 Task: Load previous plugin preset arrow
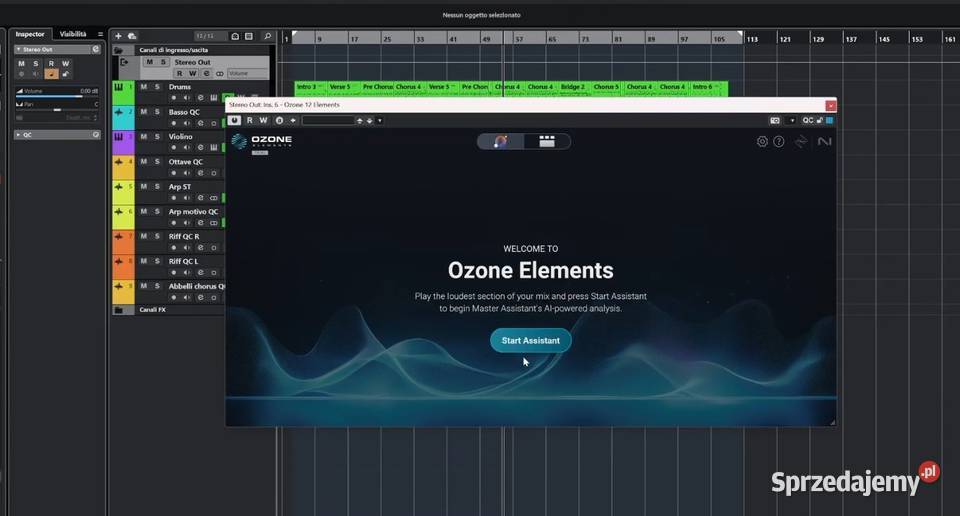click(x=359, y=121)
